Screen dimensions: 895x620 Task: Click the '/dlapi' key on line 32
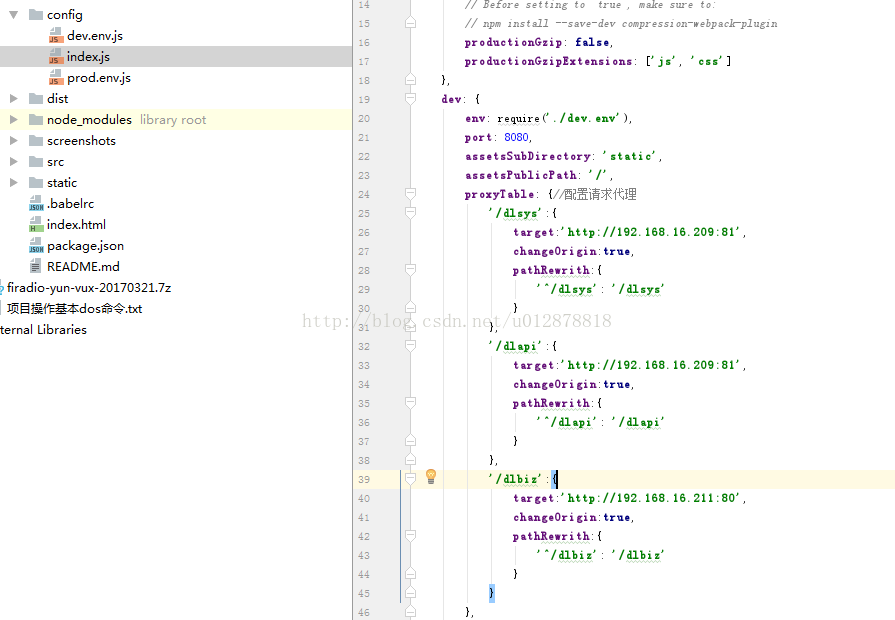[x=514, y=346]
